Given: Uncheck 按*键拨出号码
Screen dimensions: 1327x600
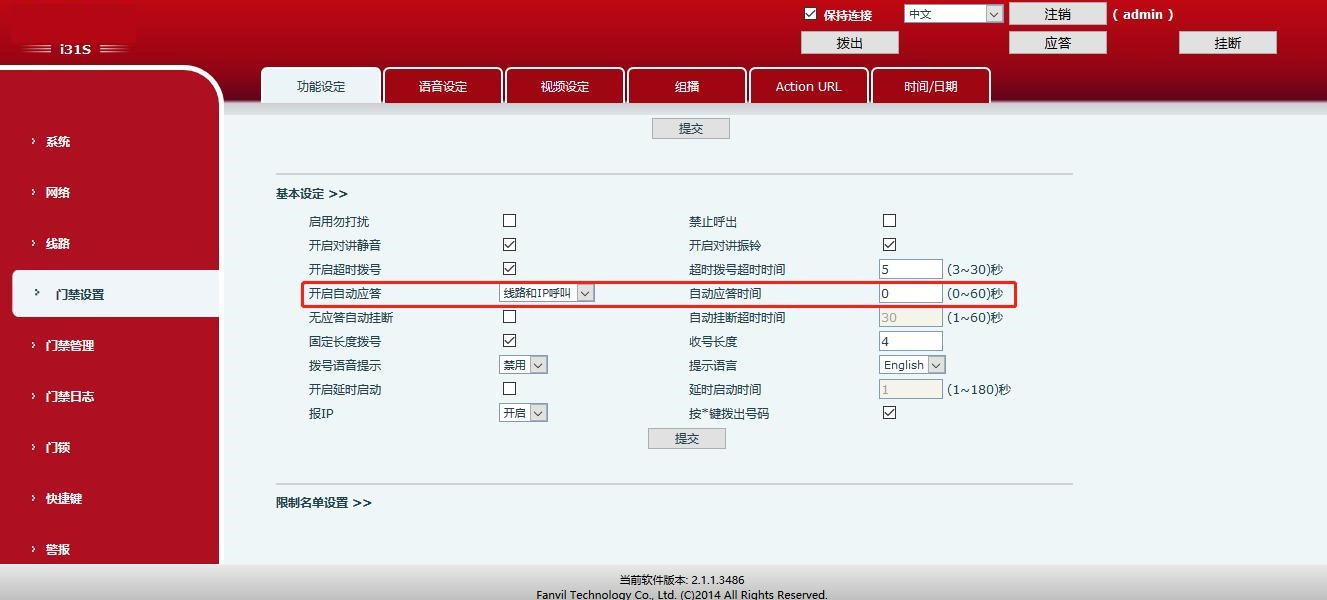Looking at the screenshot, I should coord(889,412).
